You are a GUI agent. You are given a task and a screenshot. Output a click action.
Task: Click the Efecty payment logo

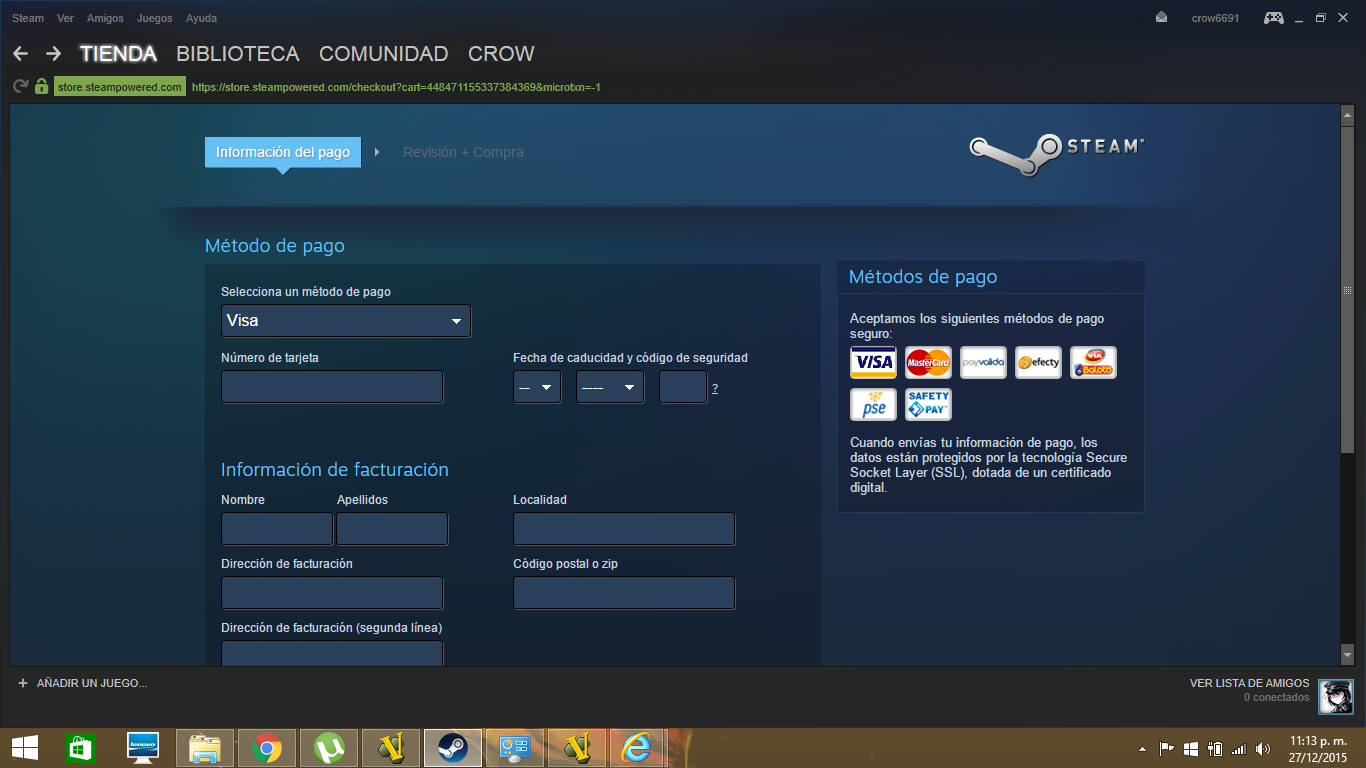1038,362
